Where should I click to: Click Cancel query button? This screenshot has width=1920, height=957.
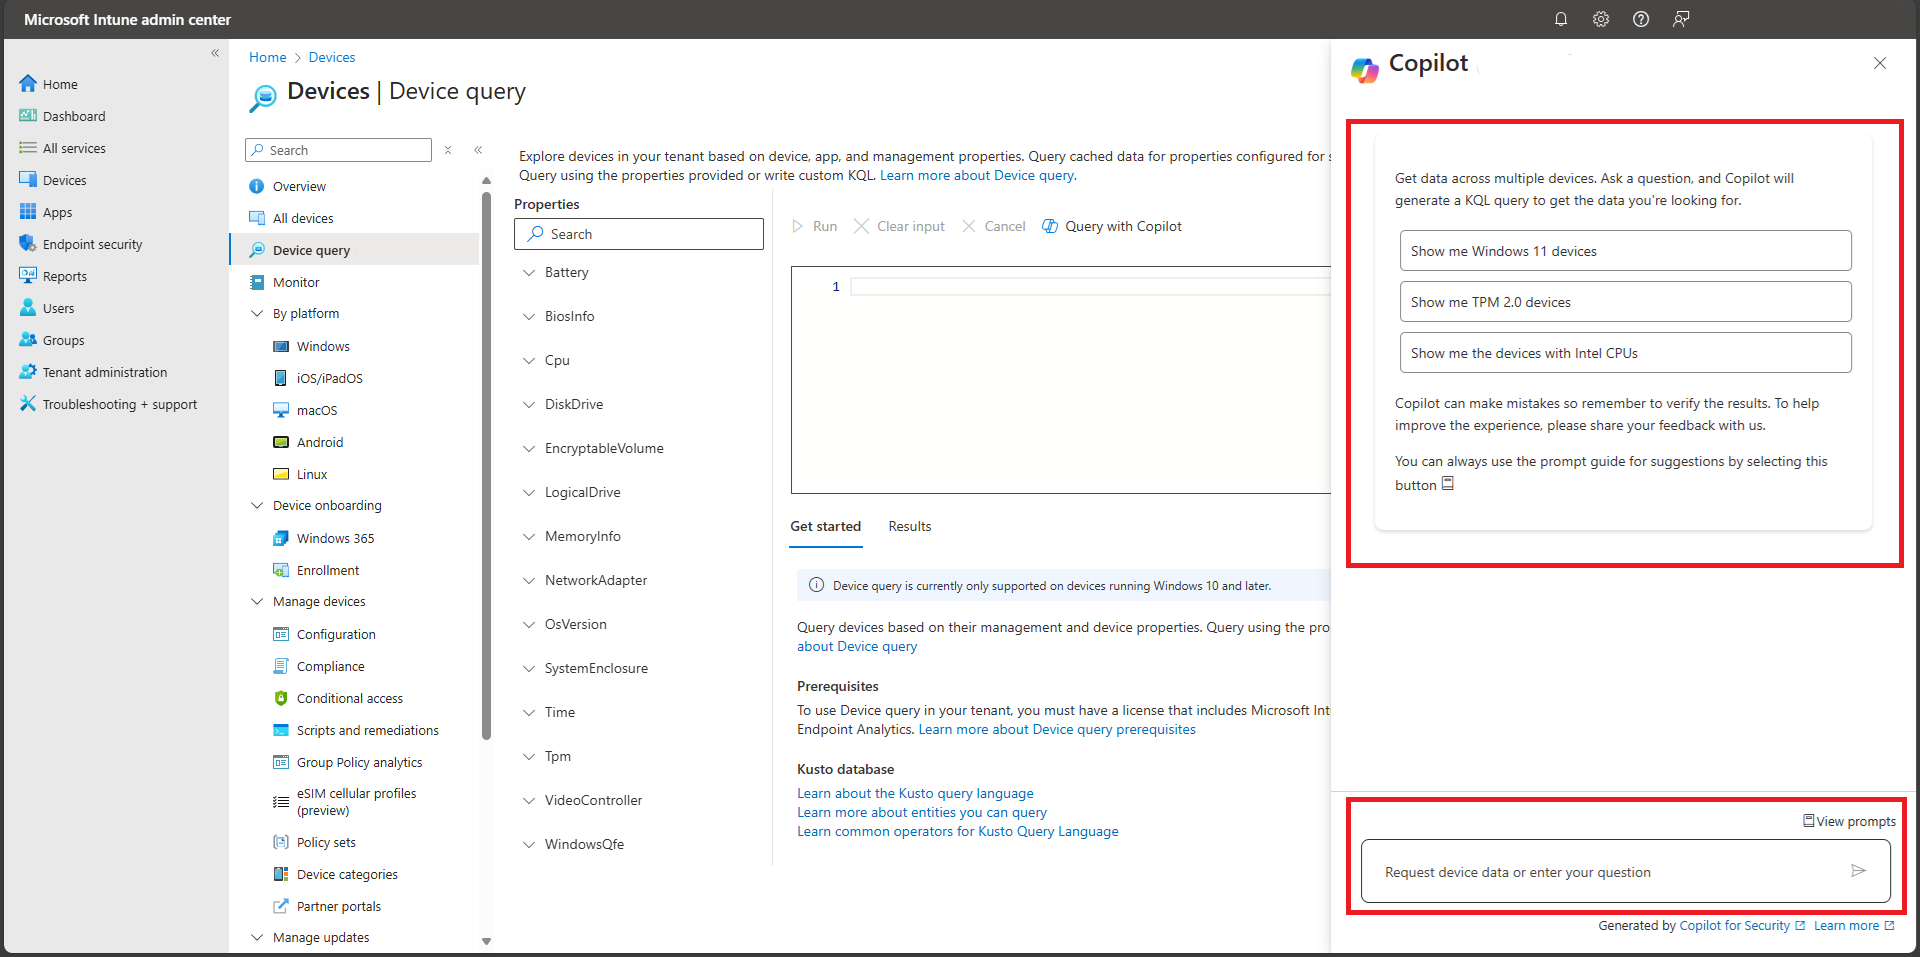coord(994,226)
